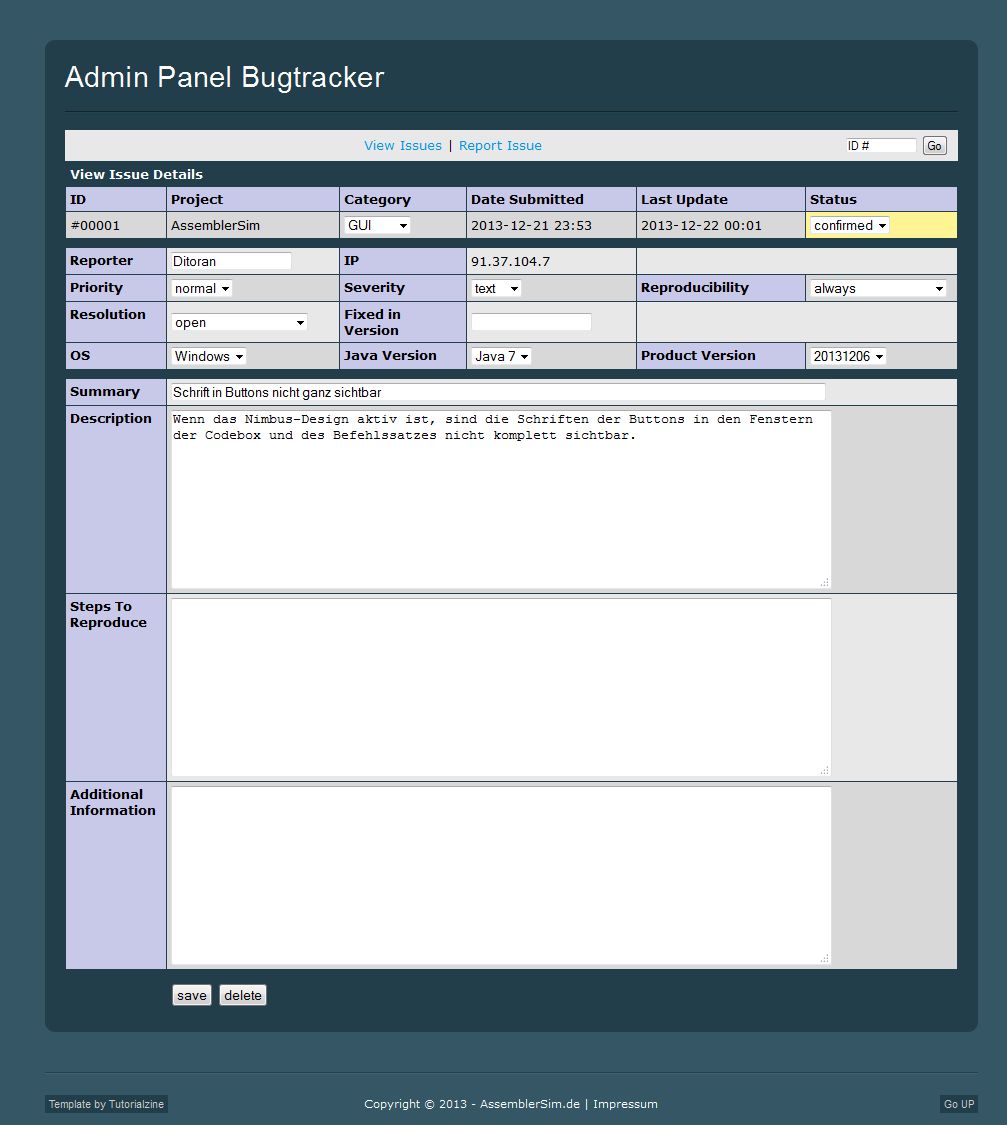This screenshot has height=1125, width=1007.
Task: Open the Impressum link in the footer
Action: 625,1105
